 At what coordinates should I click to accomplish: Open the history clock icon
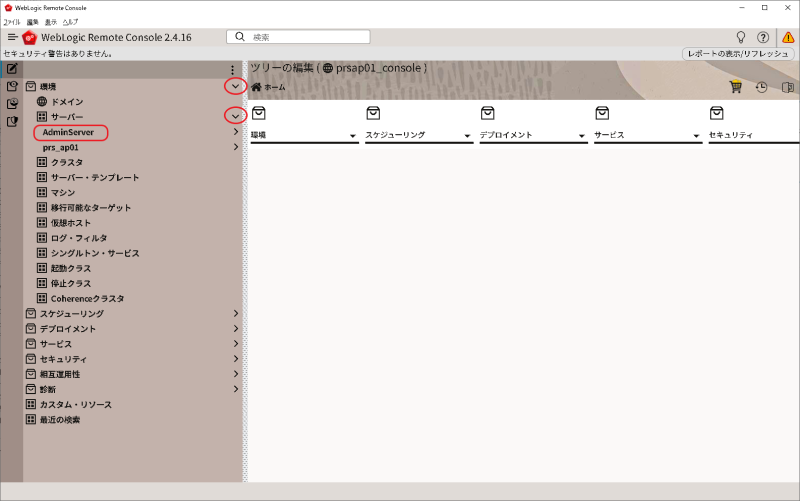coord(761,87)
